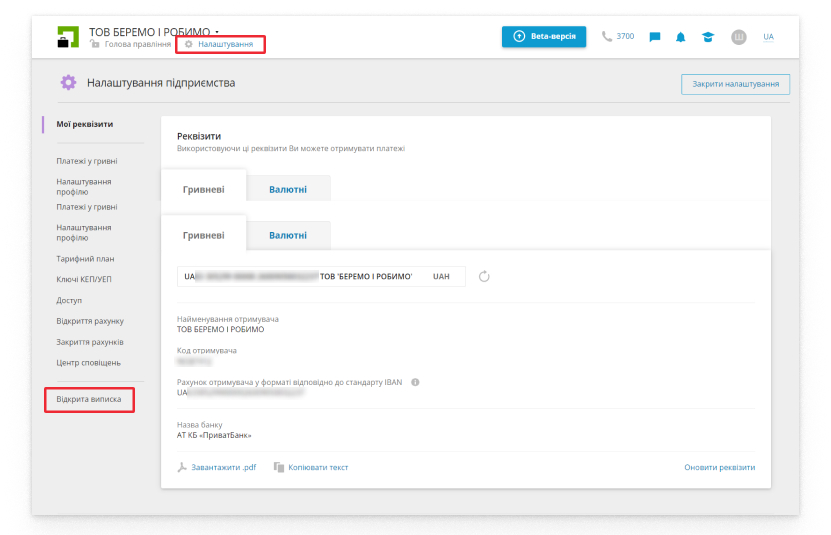Open Тарифний план in the sidebar
The height and width of the screenshot is (535, 831).
coord(85,258)
